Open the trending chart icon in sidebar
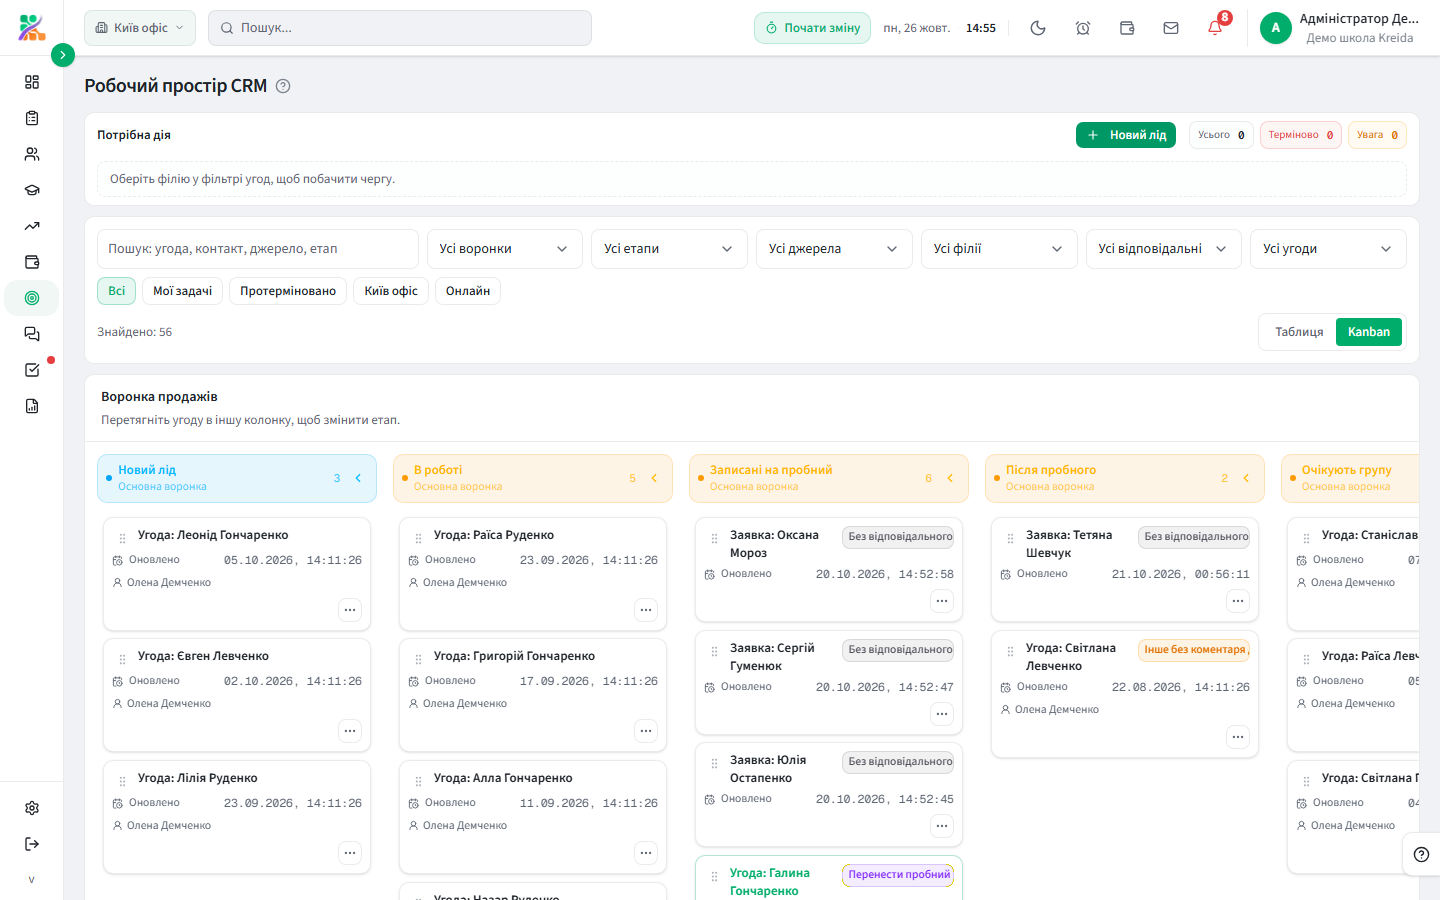 (32, 226)
